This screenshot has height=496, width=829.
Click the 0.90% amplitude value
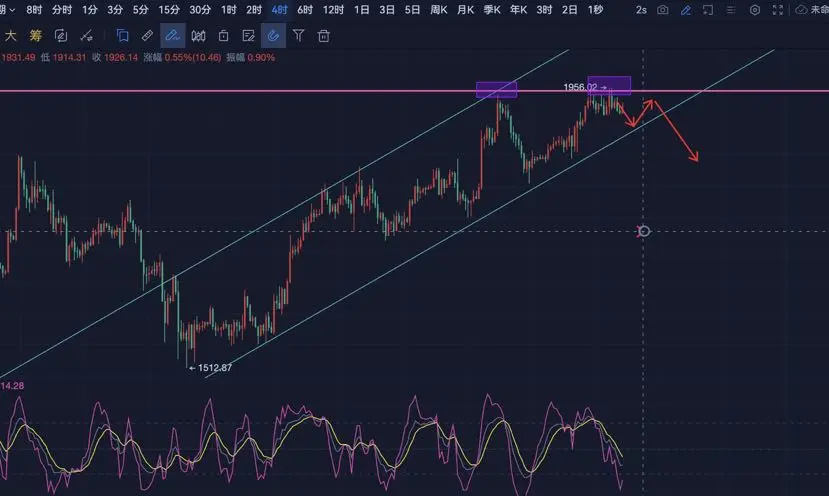(x=261, y=58)
